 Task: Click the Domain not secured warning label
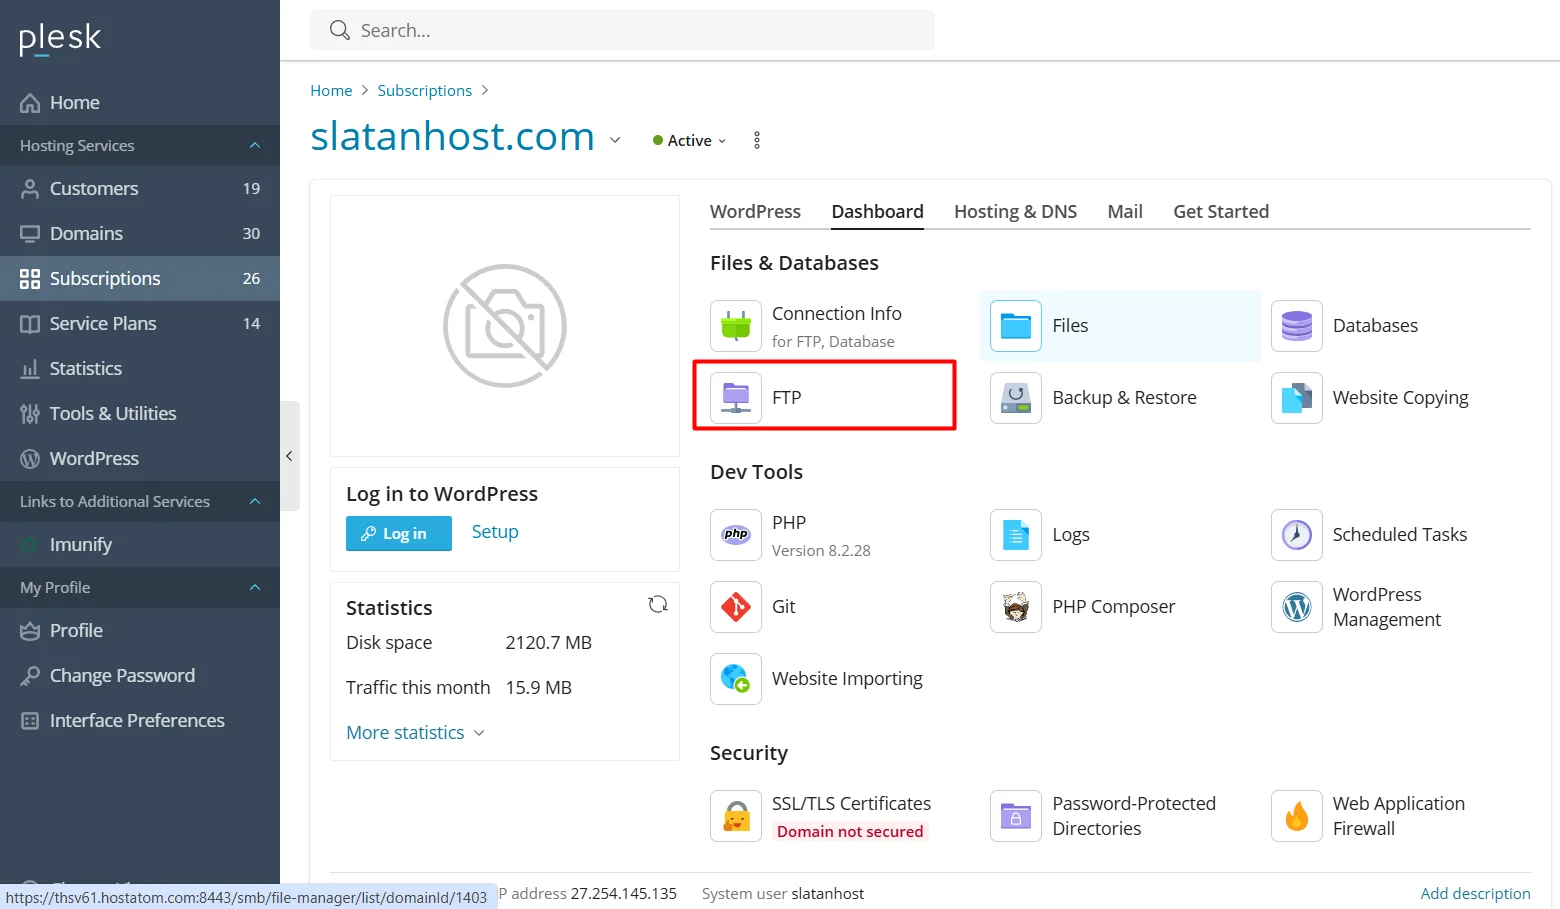pyautogui.click(x=850, y=832)
